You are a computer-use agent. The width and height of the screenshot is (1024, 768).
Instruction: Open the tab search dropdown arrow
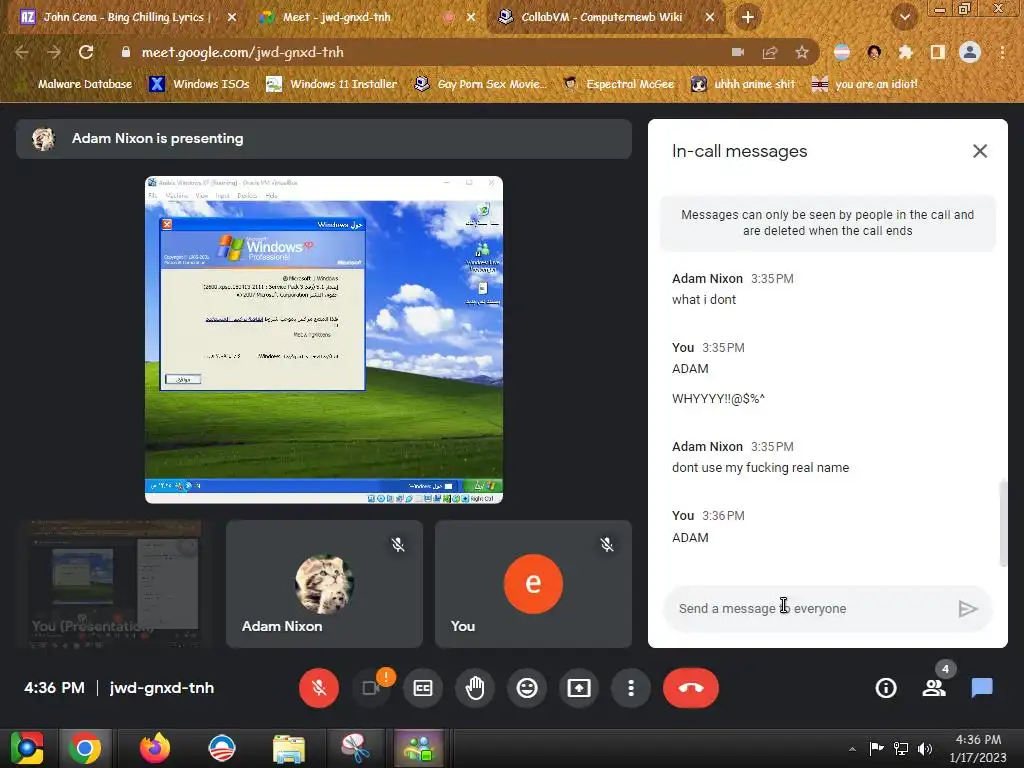pos(904,18)
